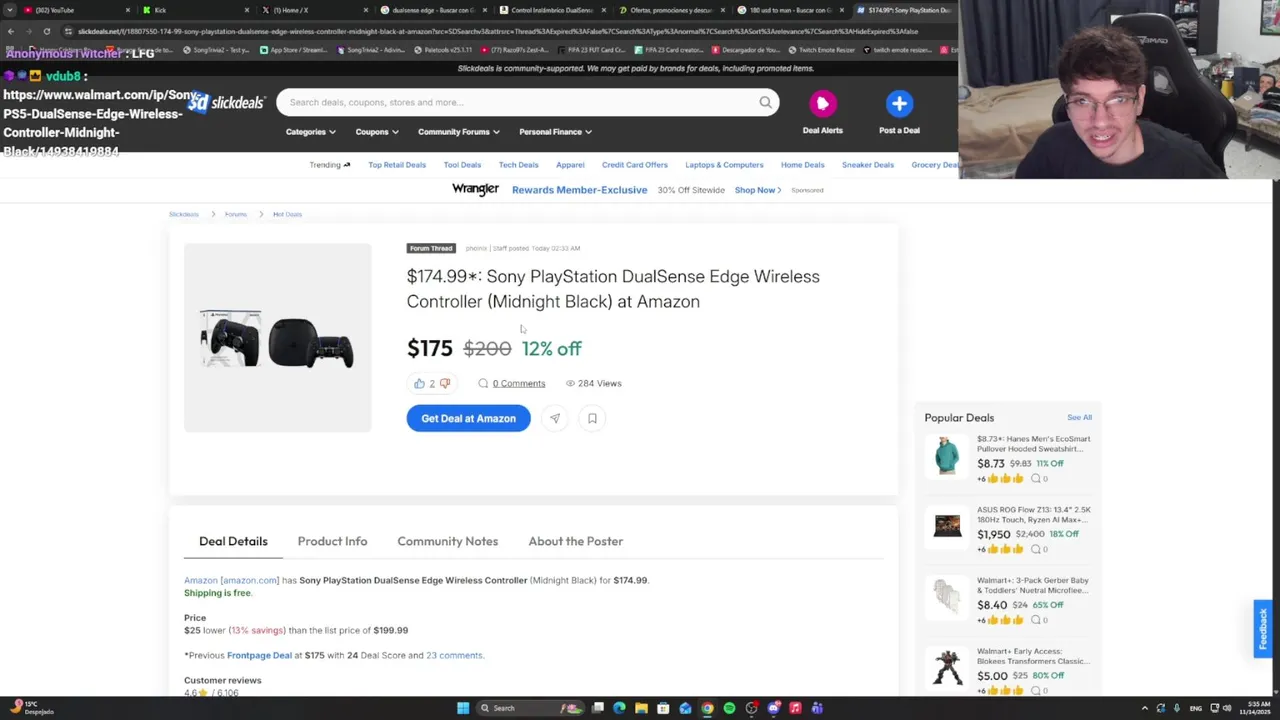
Task: Expand the Coupons dropdown
Action: coord(377,132)
